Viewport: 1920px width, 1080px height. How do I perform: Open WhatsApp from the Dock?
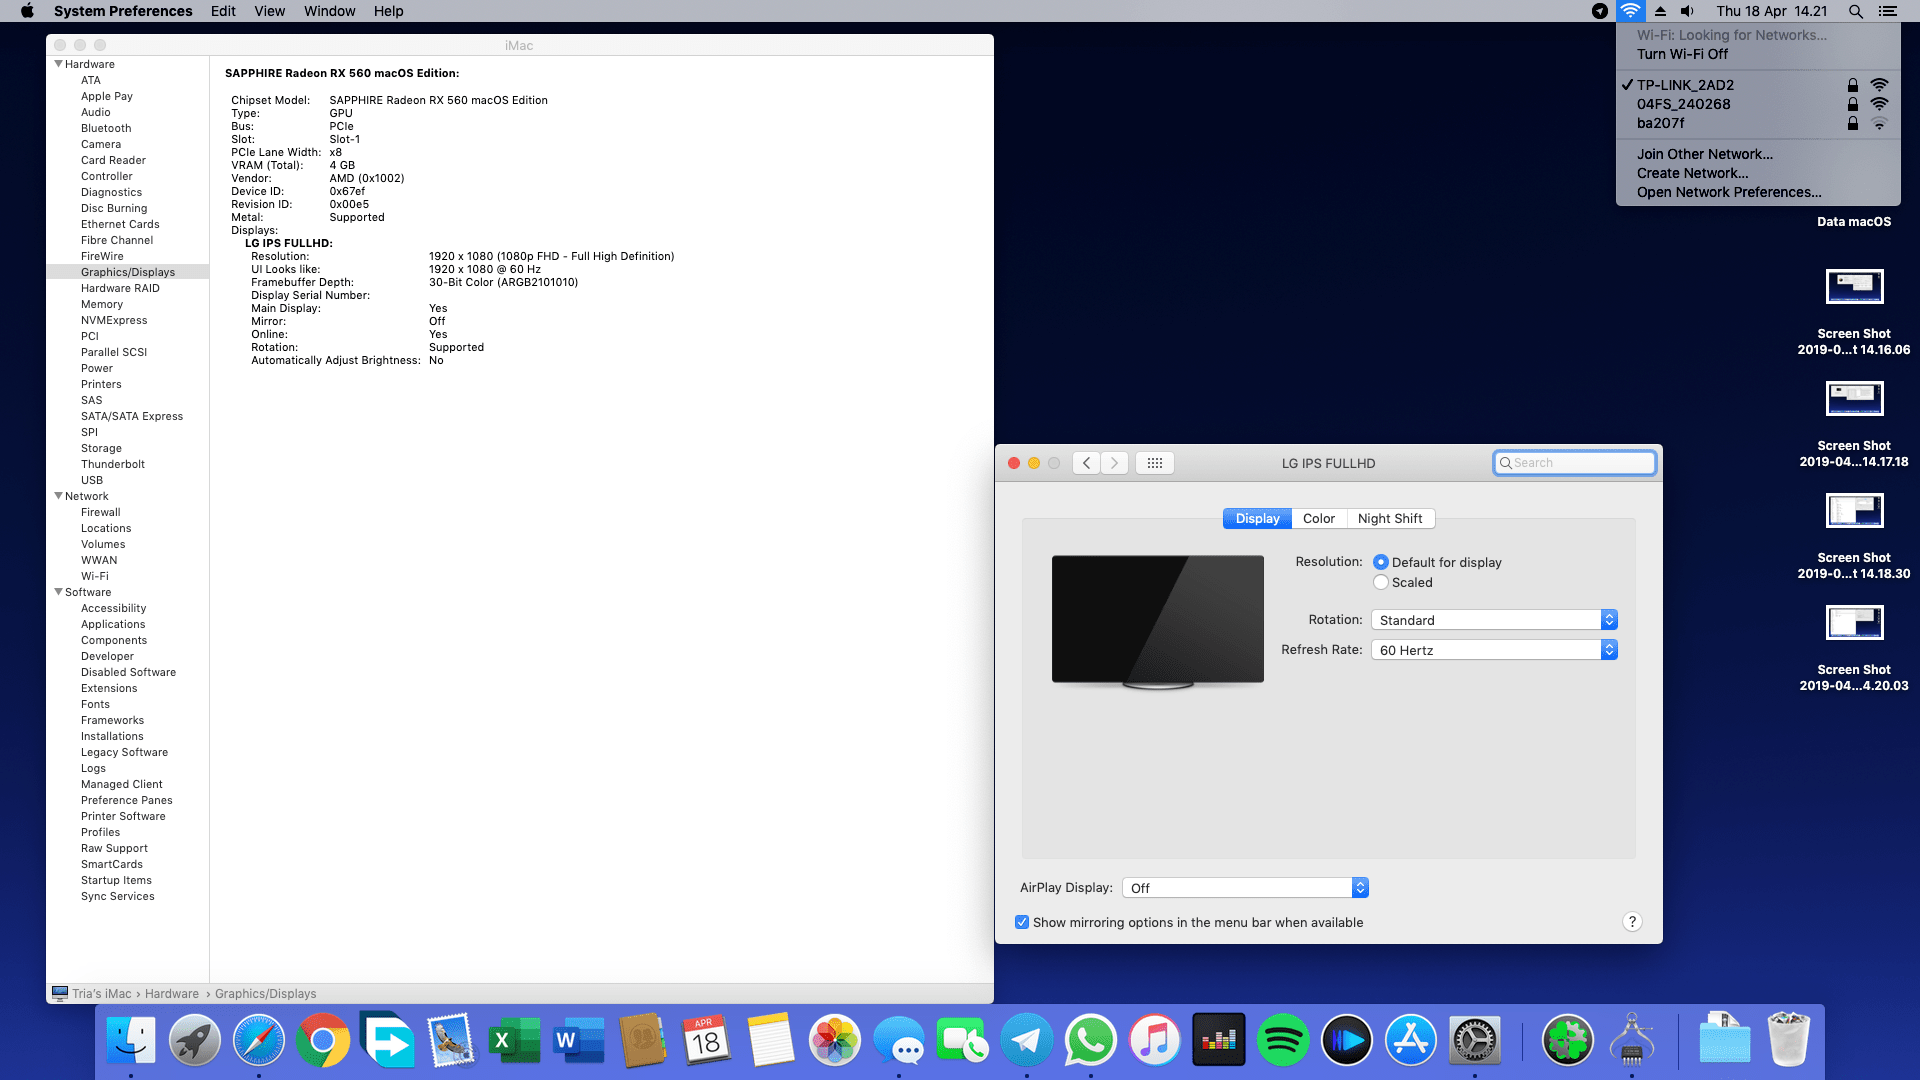tap(1091, 1040)
